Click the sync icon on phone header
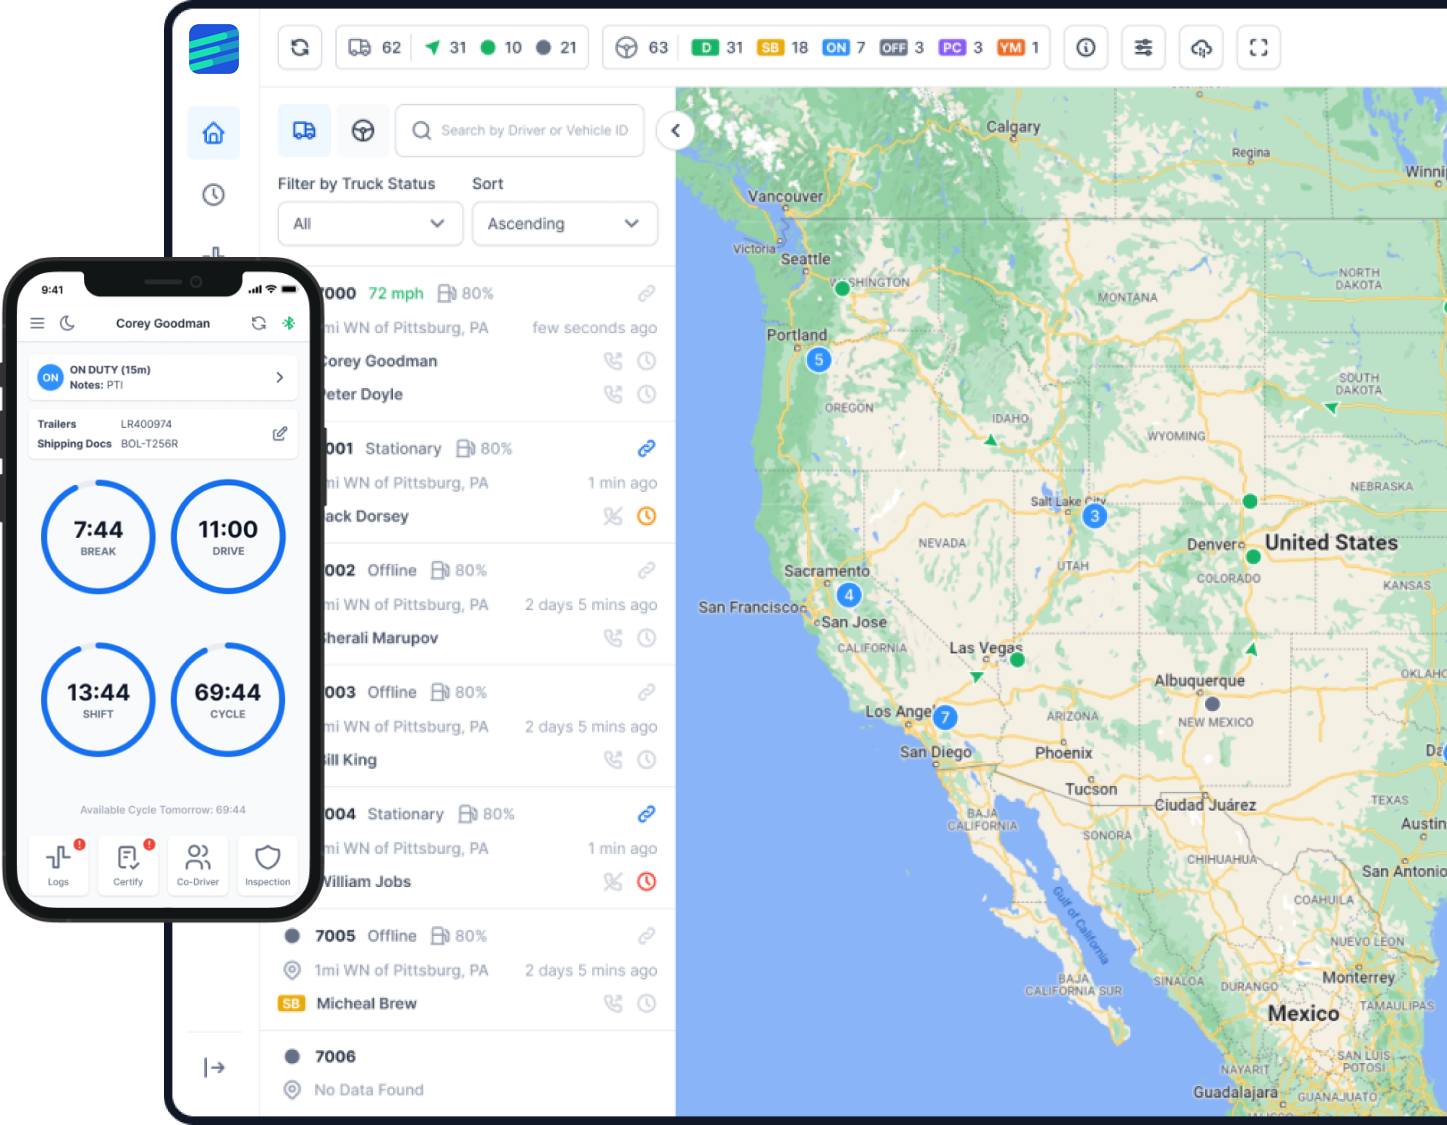The image size is (1447, 1125). 259,323
